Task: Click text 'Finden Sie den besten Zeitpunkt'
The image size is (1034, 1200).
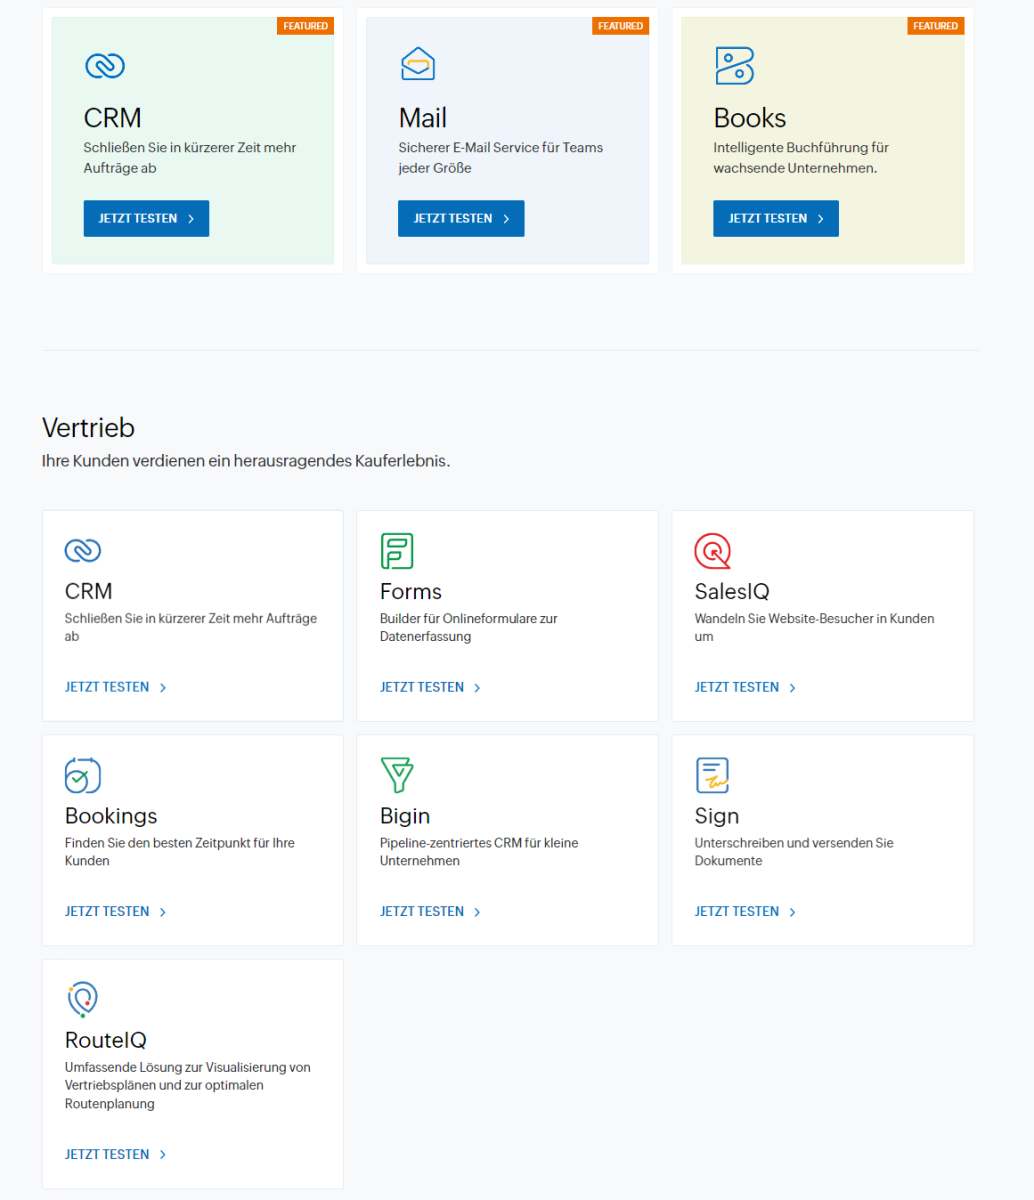Action: [x=156, y=843]
